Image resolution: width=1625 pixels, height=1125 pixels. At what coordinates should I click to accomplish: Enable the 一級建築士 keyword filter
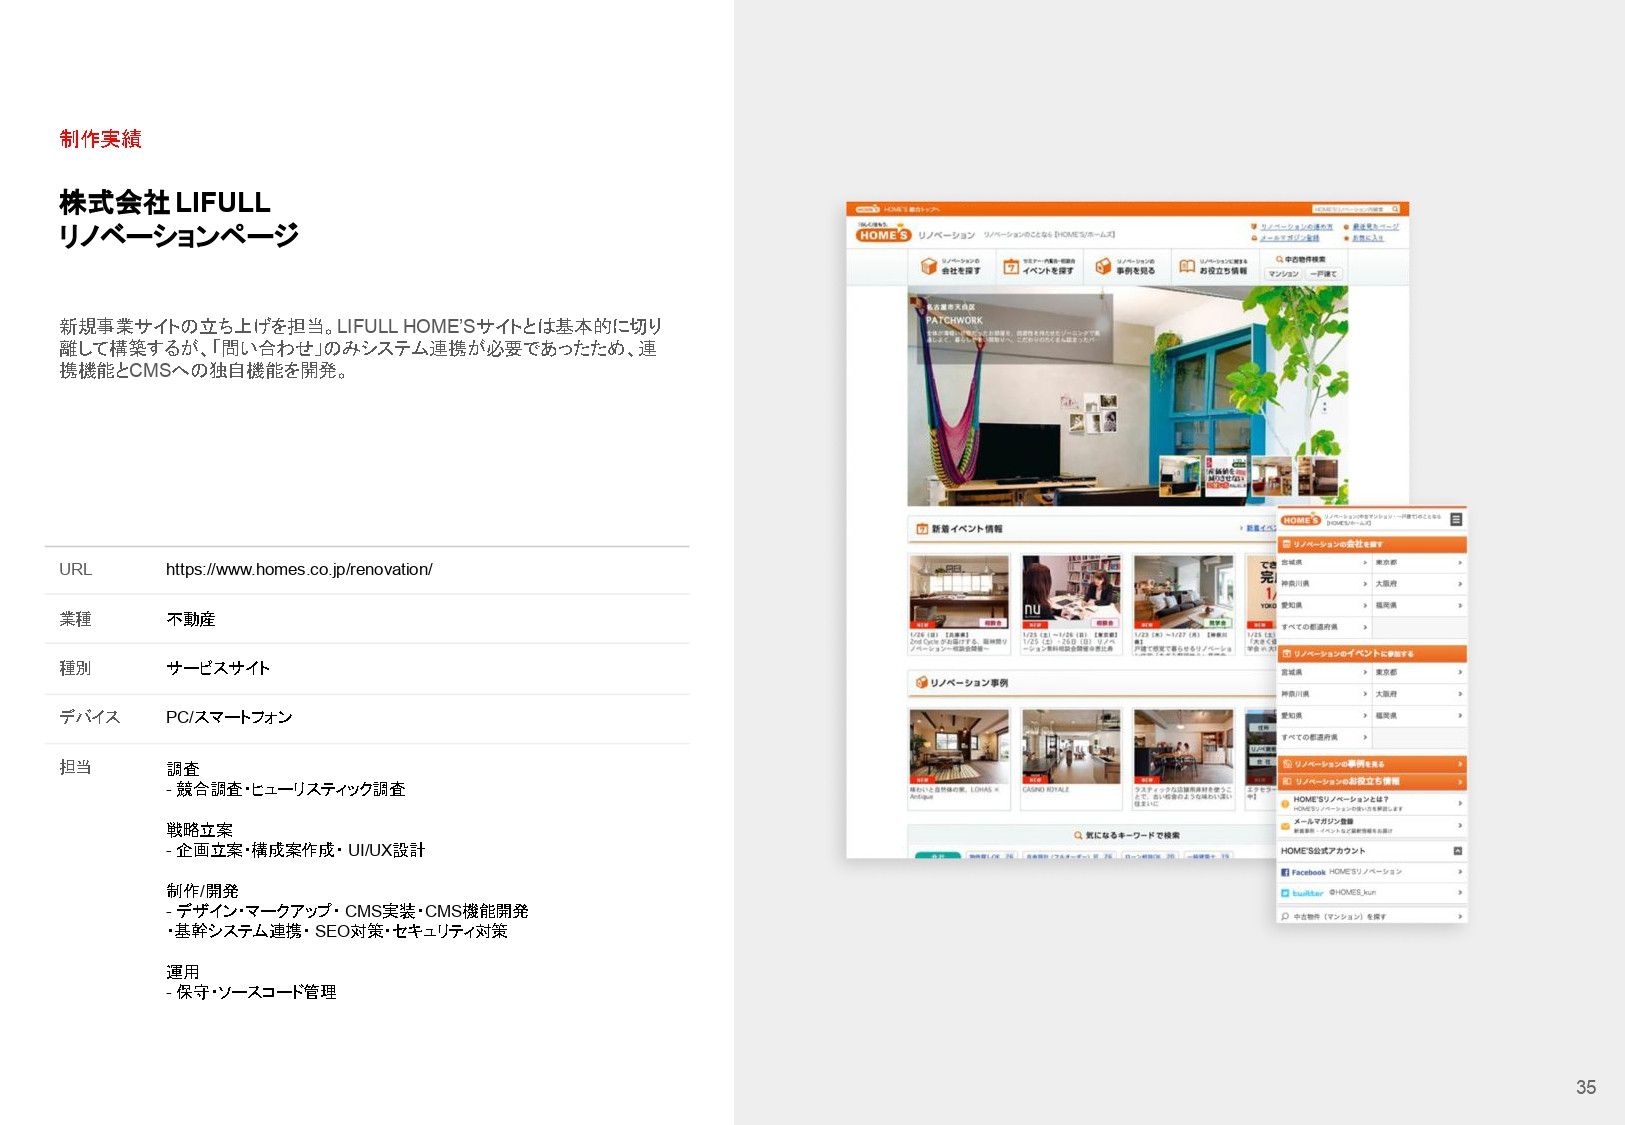[1207, 855]
